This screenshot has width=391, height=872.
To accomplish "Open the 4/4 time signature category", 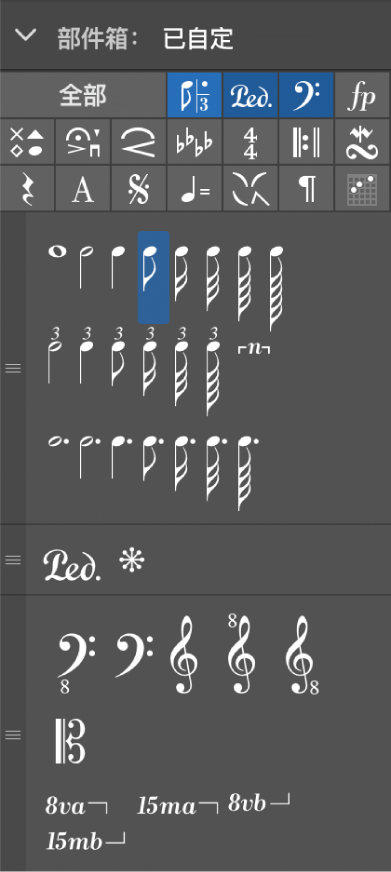I will [x=250, y=142].
